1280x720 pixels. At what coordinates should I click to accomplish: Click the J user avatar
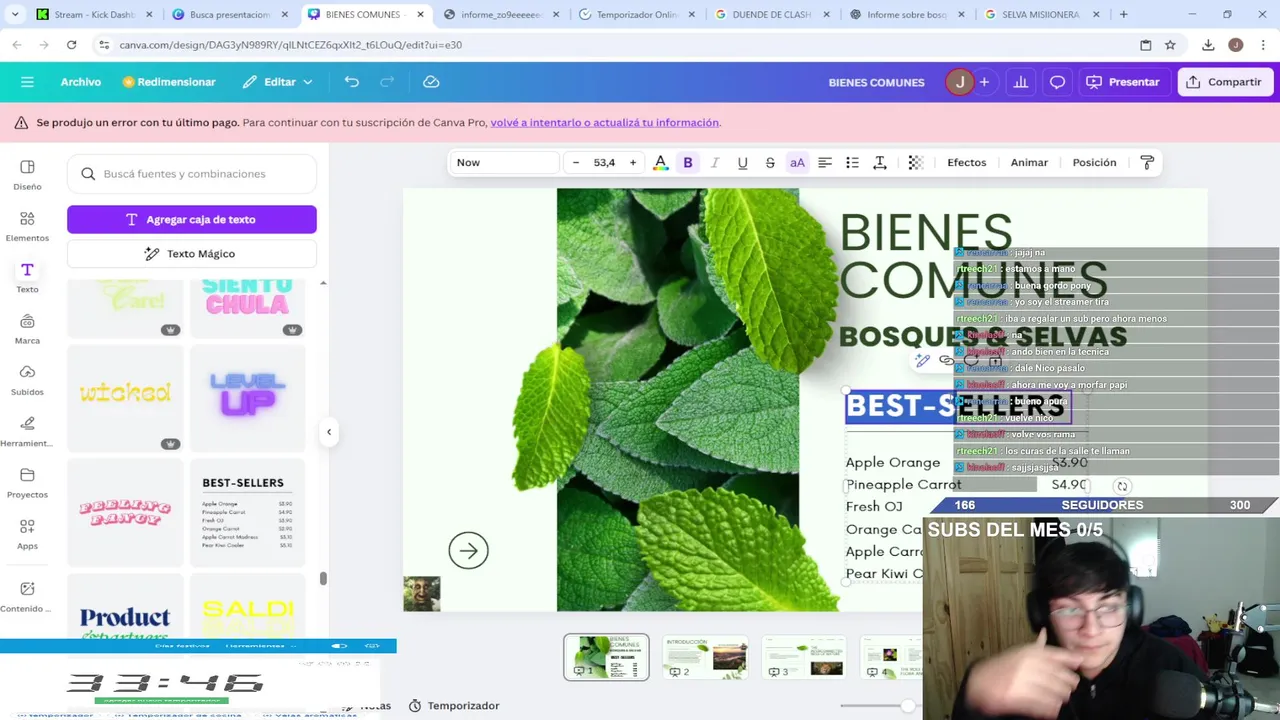(x=959, y=82)
